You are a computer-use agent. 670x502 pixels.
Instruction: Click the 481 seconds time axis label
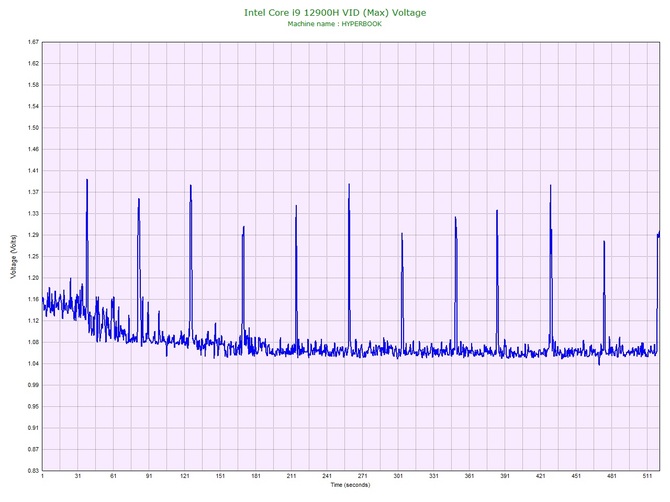(x=612, y=476)
